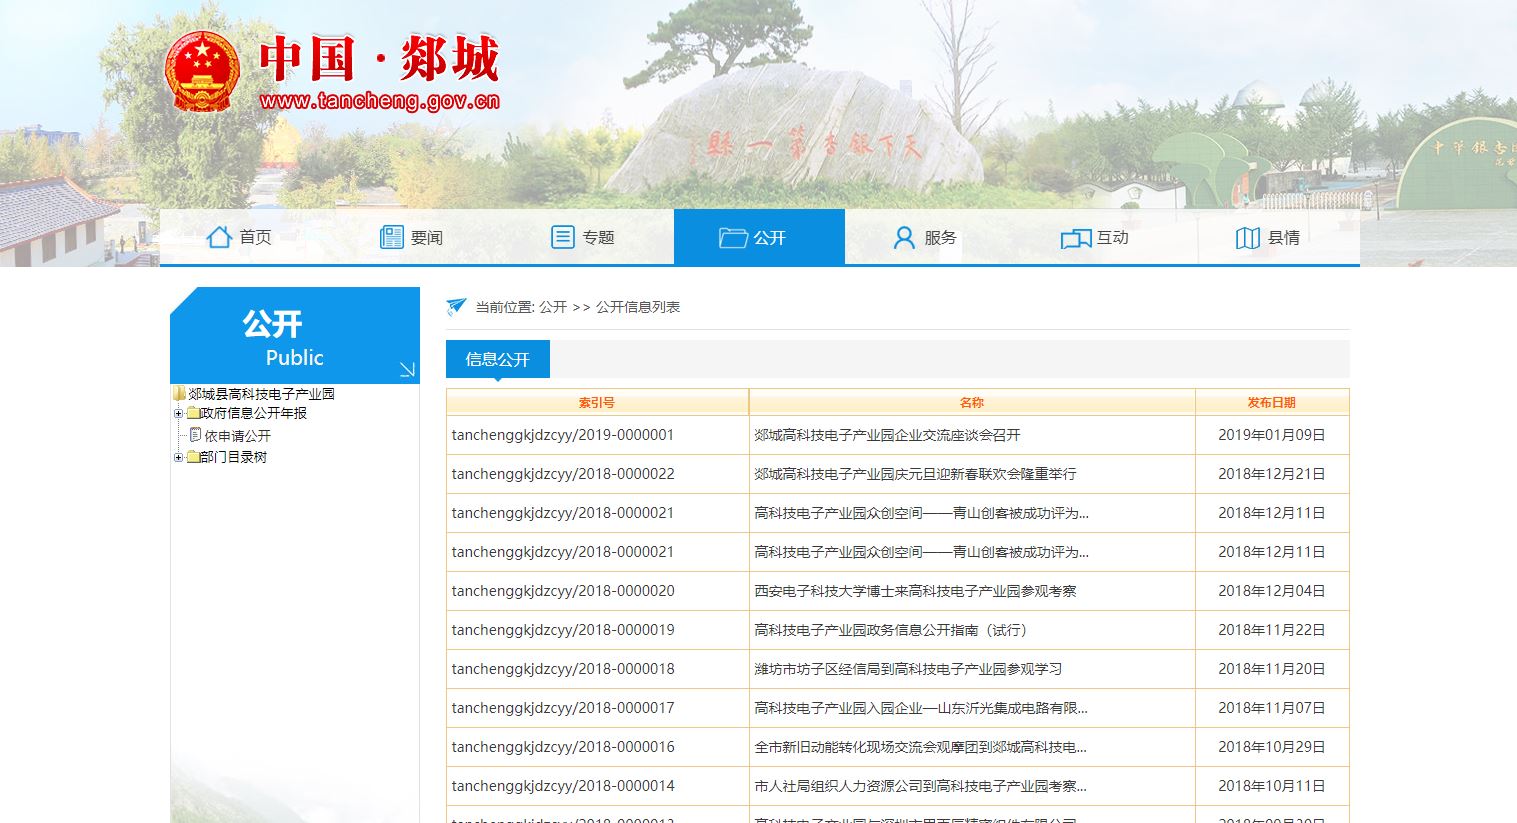This screenshot has height=823, width=1517.
Task: Click the 高科技电子产业园政务信息公开指南 link
Action: click(890, 630)
